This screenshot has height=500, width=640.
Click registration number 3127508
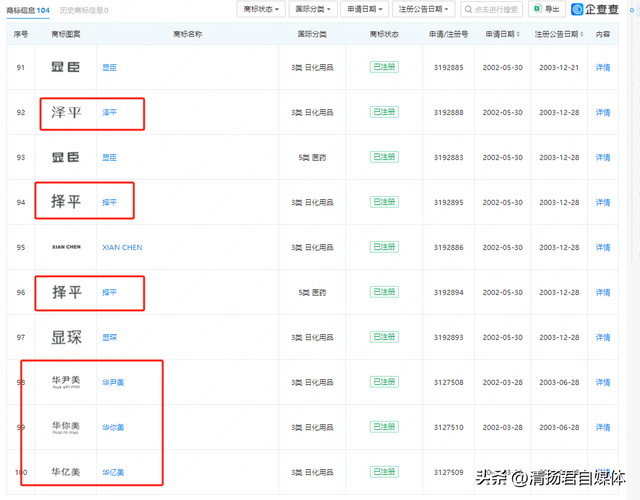(x=449, y=382)
